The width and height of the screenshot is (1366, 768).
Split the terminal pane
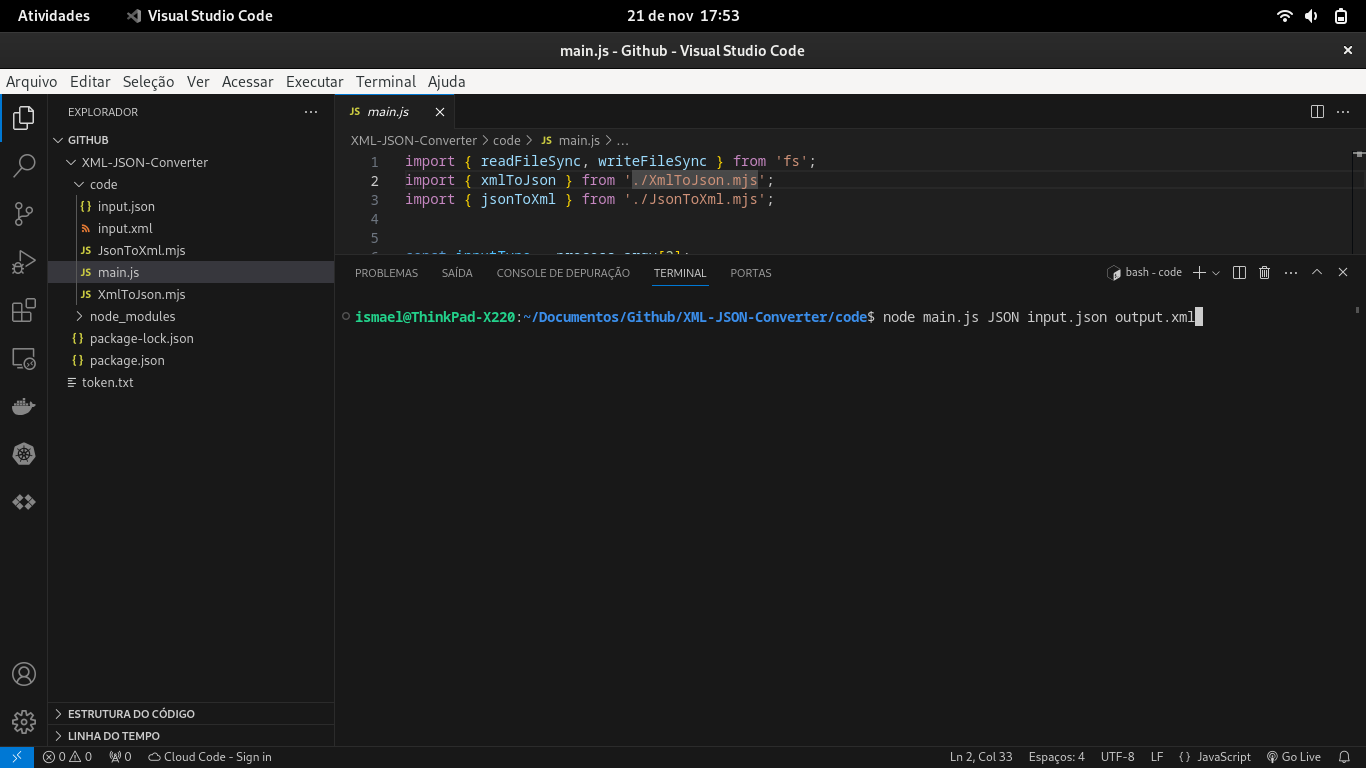tap(1239, 272)
